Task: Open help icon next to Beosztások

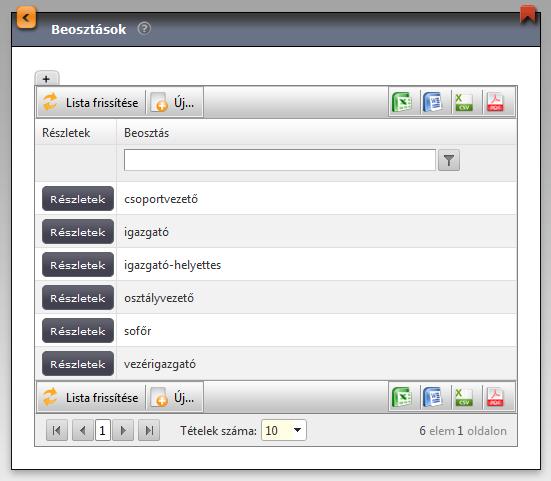Action: click(x=144, y=28)
